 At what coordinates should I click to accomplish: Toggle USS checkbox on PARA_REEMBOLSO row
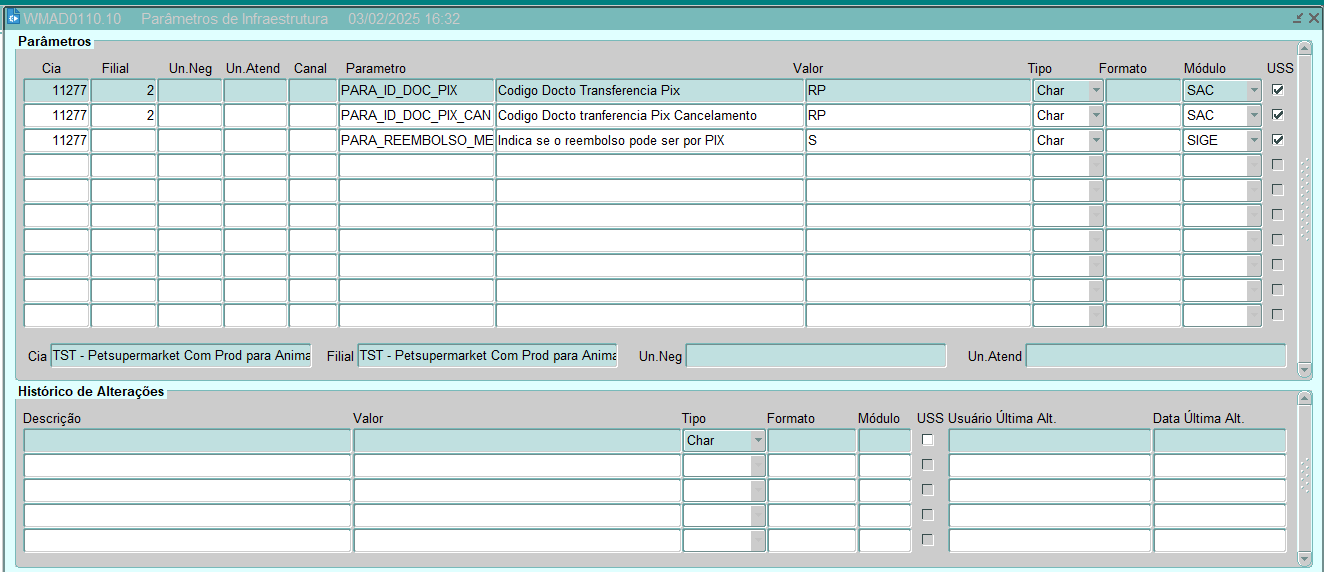[1277, 140]
